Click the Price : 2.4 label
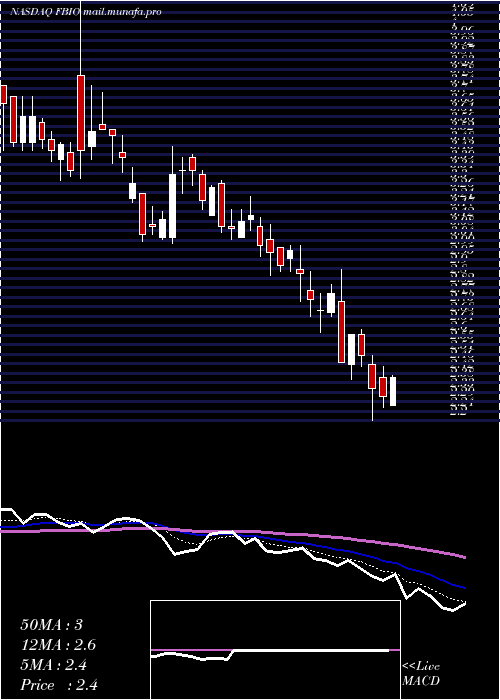This screenshot has height=700, width=500. (59, 685)
